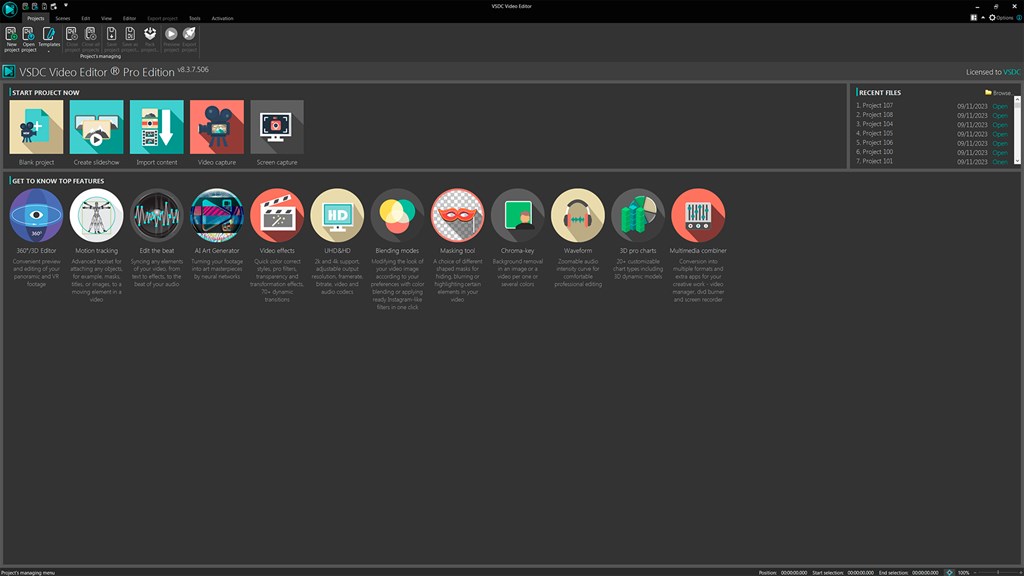Select the Project 106 recent file row
Screen dimensions: 1024x576
click(932, 143)
